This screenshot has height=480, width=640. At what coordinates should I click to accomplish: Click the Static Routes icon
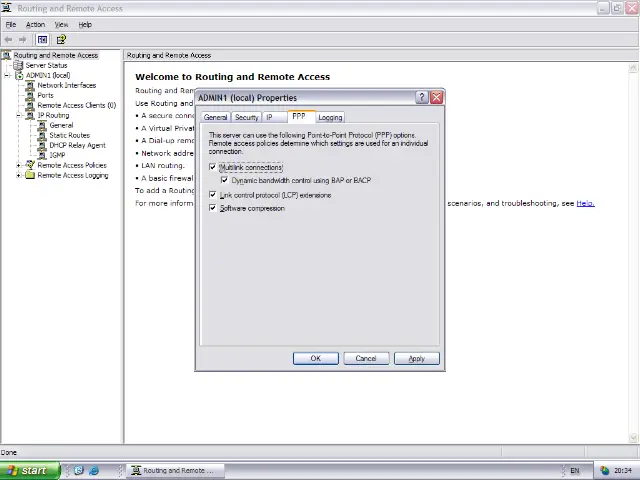click(42, 136)
